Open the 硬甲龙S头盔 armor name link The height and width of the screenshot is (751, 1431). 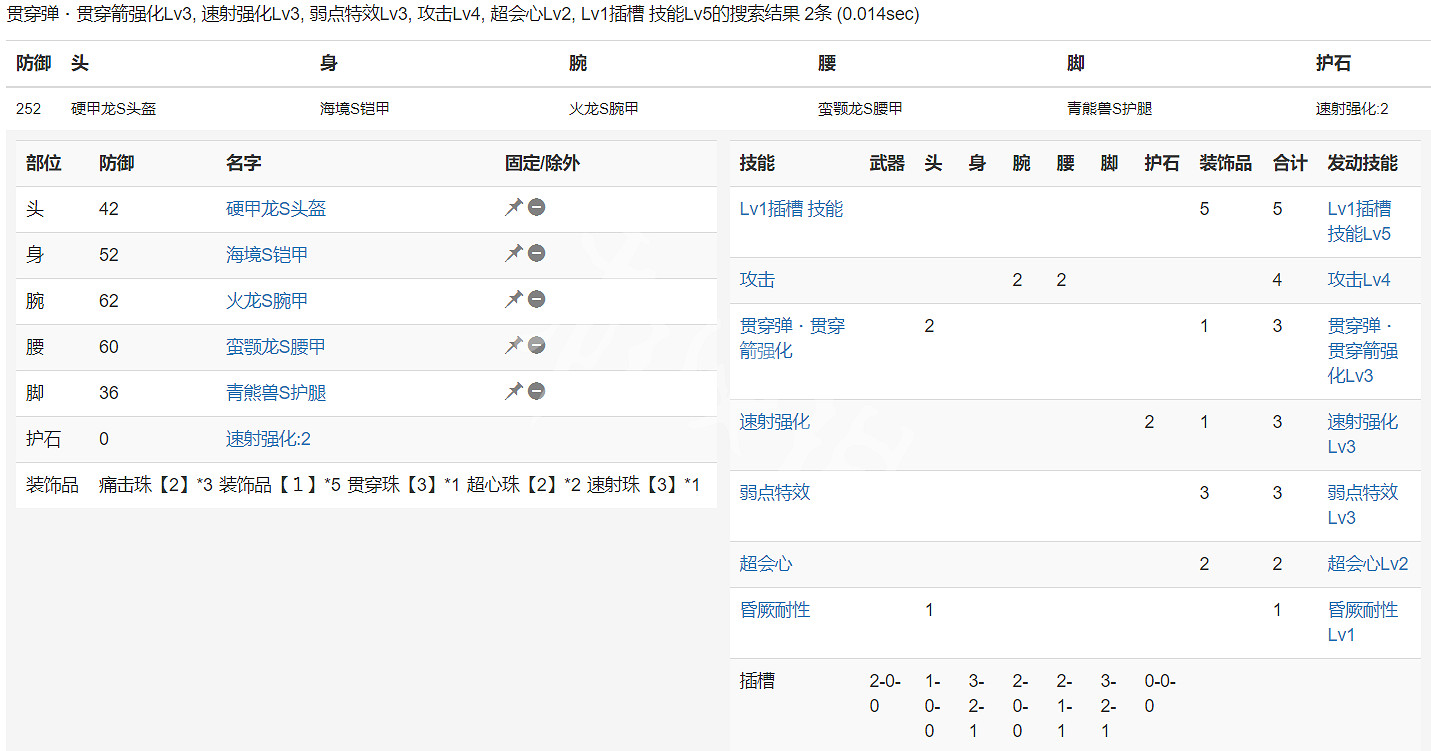pyautogui.click(x=276, y=209)
